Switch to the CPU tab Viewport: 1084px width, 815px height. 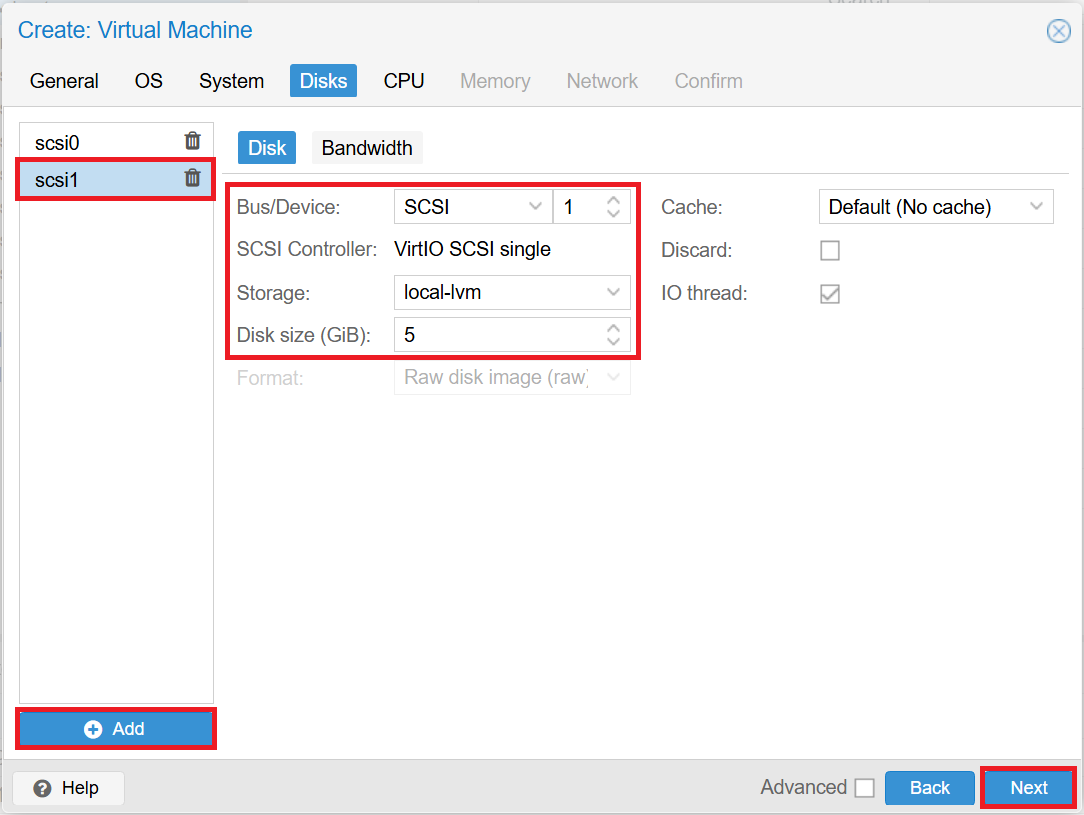coord(403,81)
